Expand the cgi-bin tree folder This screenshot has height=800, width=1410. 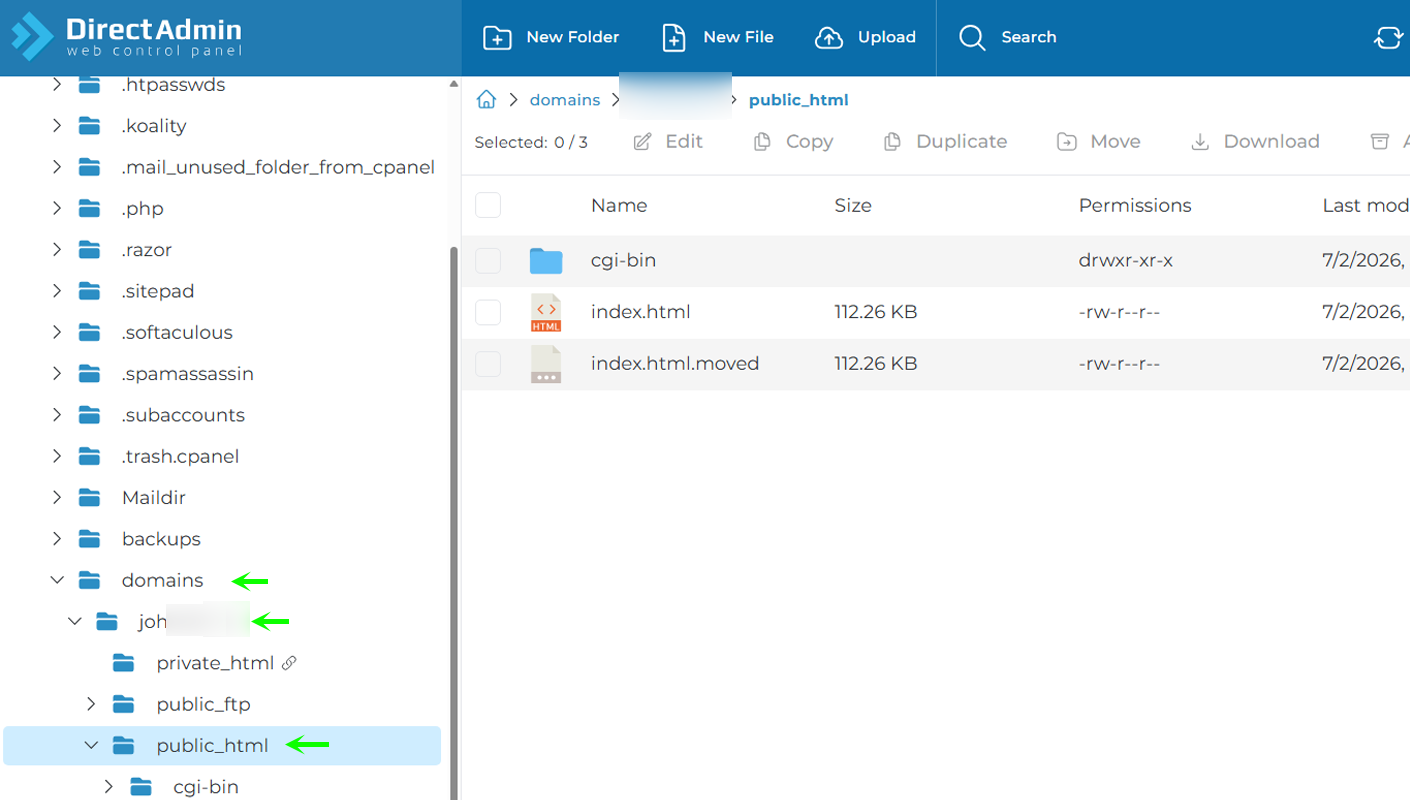point(108,787)
